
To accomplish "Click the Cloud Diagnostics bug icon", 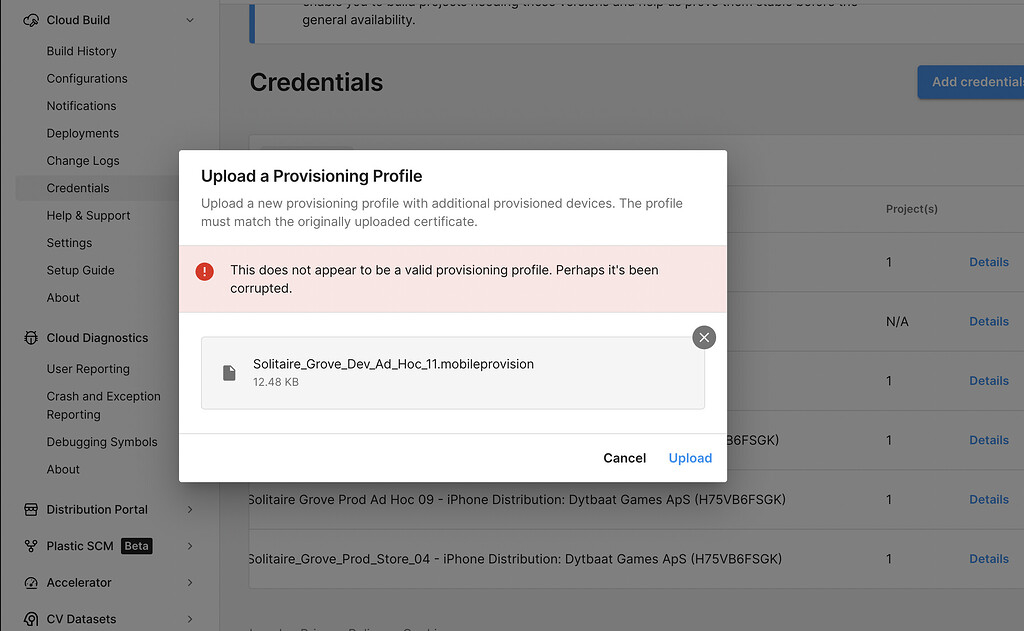I will [x=31, y=338].
